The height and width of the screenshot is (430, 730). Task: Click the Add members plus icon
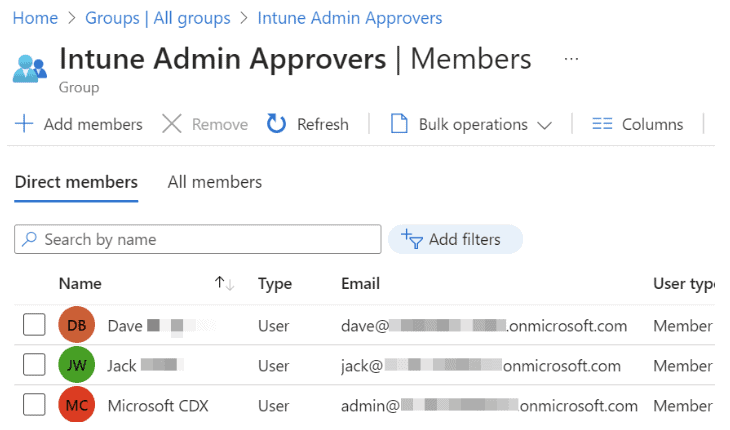[23, 124]
